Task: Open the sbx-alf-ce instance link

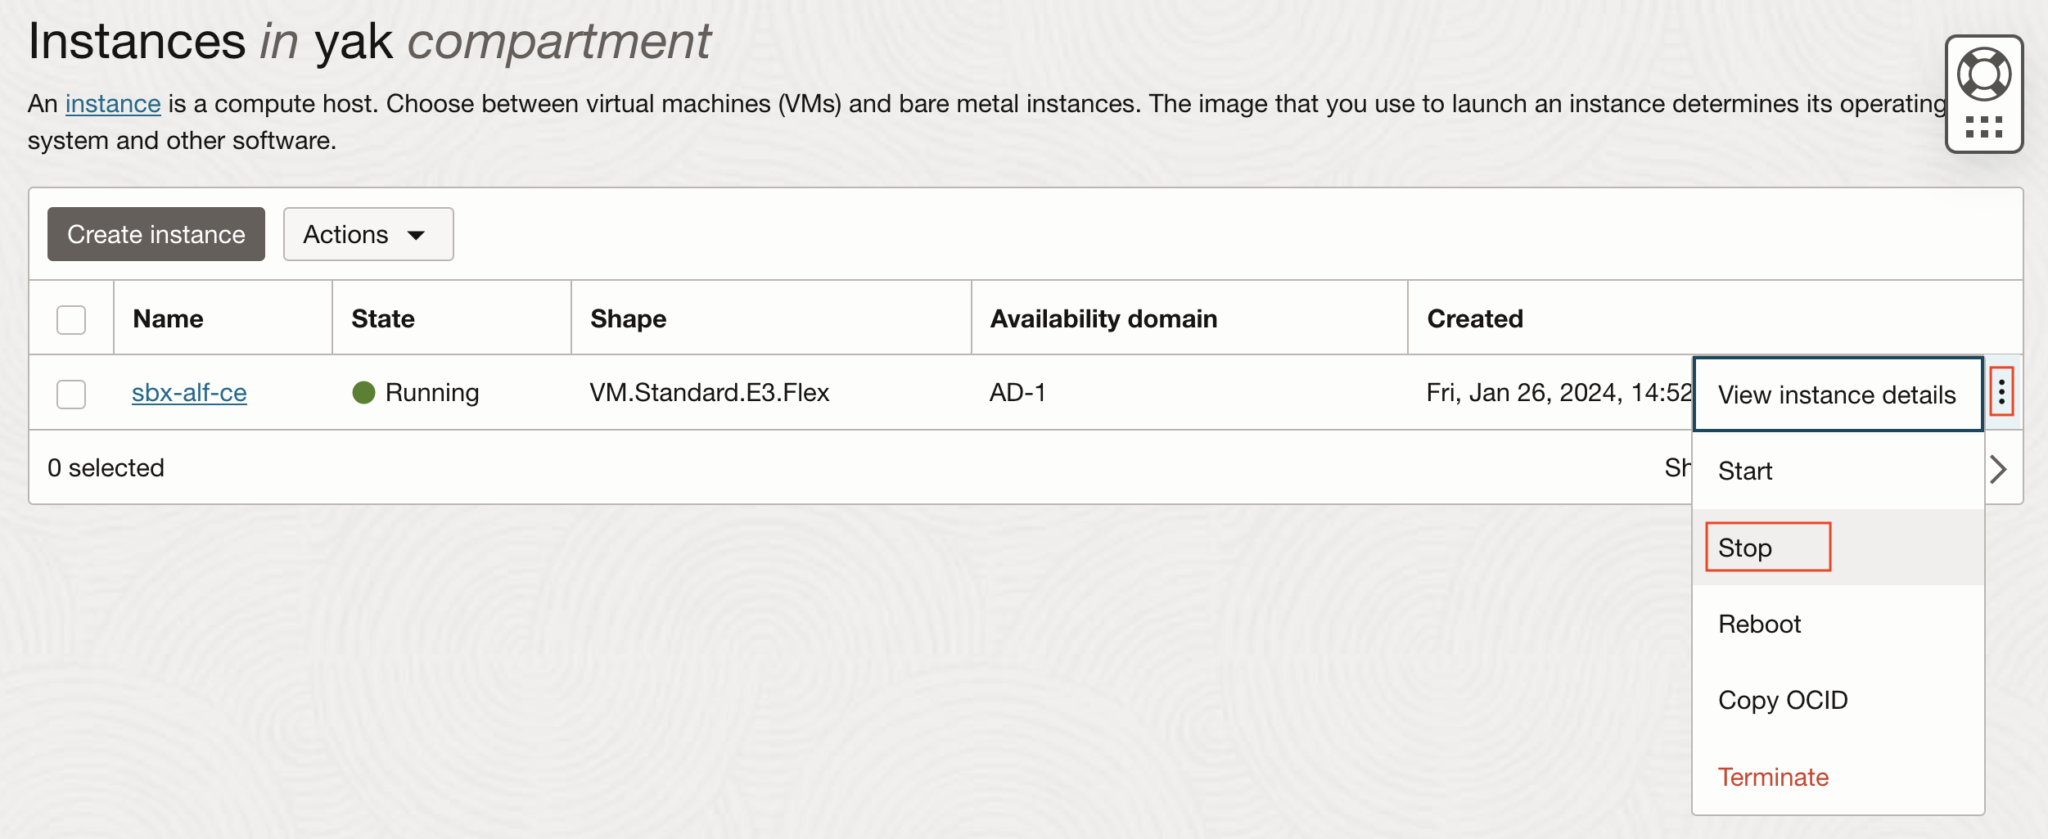Action: click(x=189, y=393)
